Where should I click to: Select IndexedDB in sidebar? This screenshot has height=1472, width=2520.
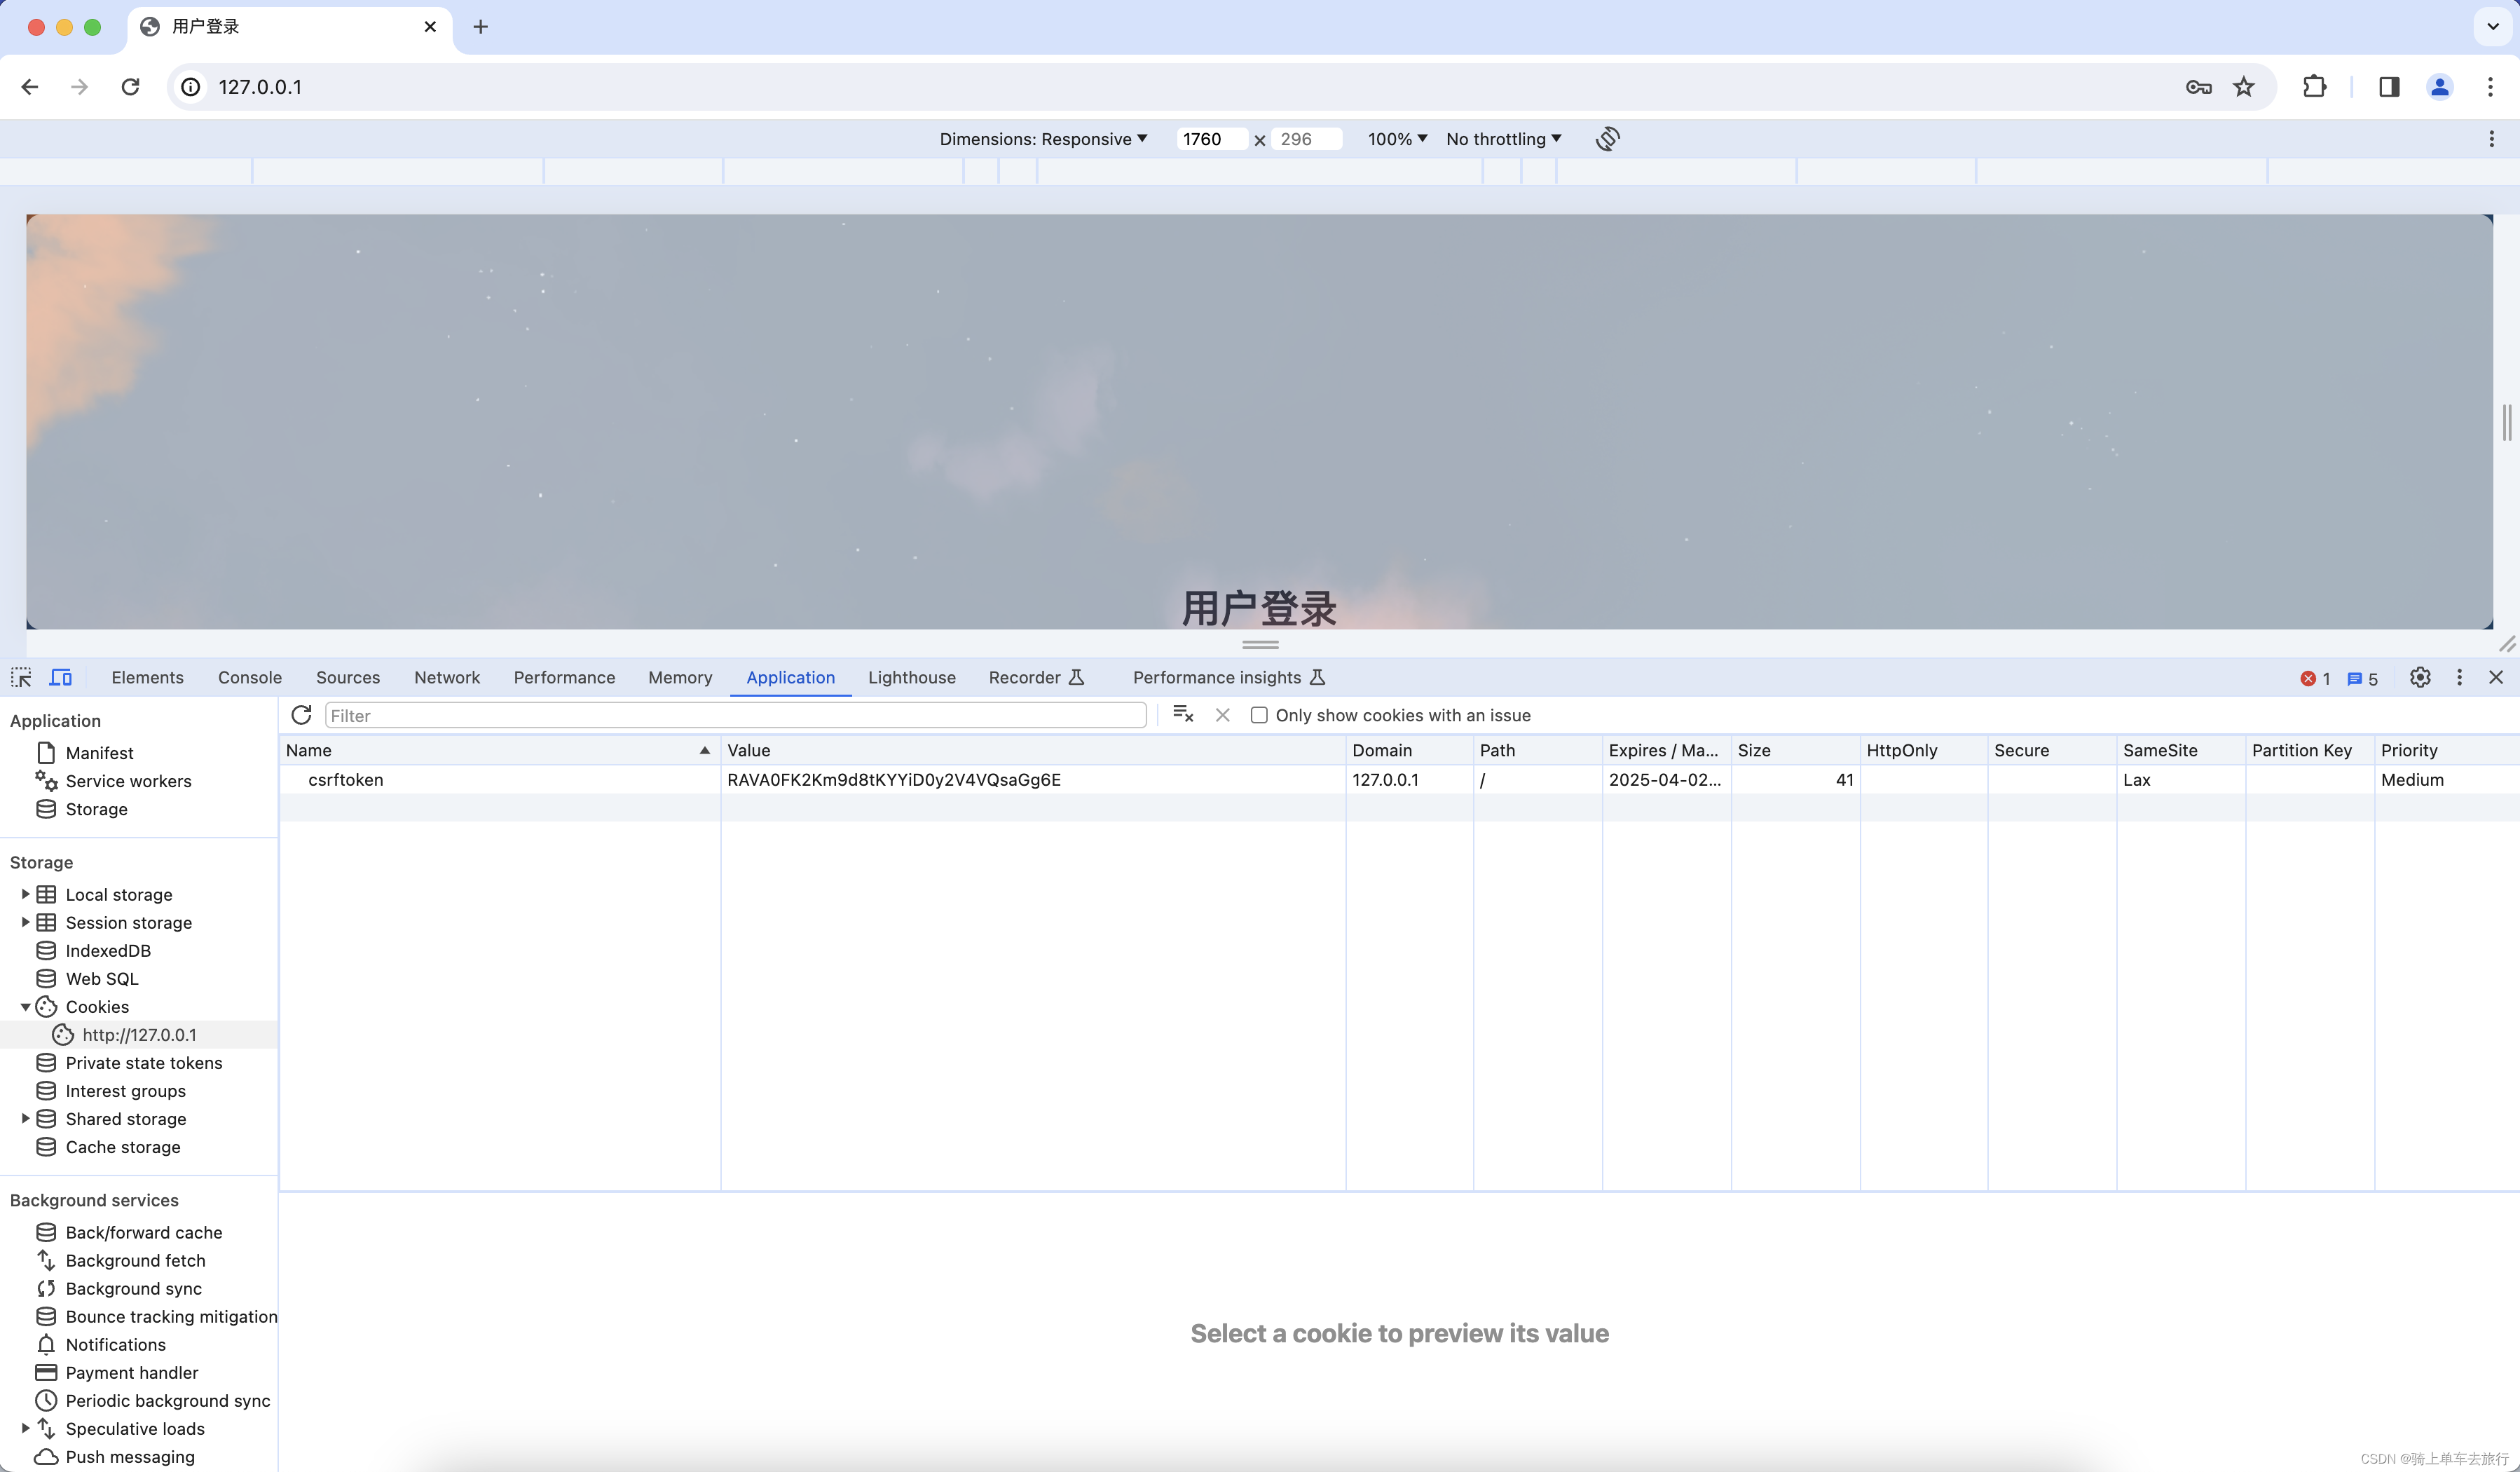(108, 950)
